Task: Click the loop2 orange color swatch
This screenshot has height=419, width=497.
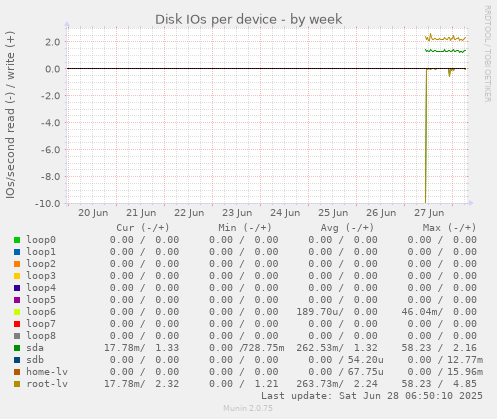Action: point(17,264)
